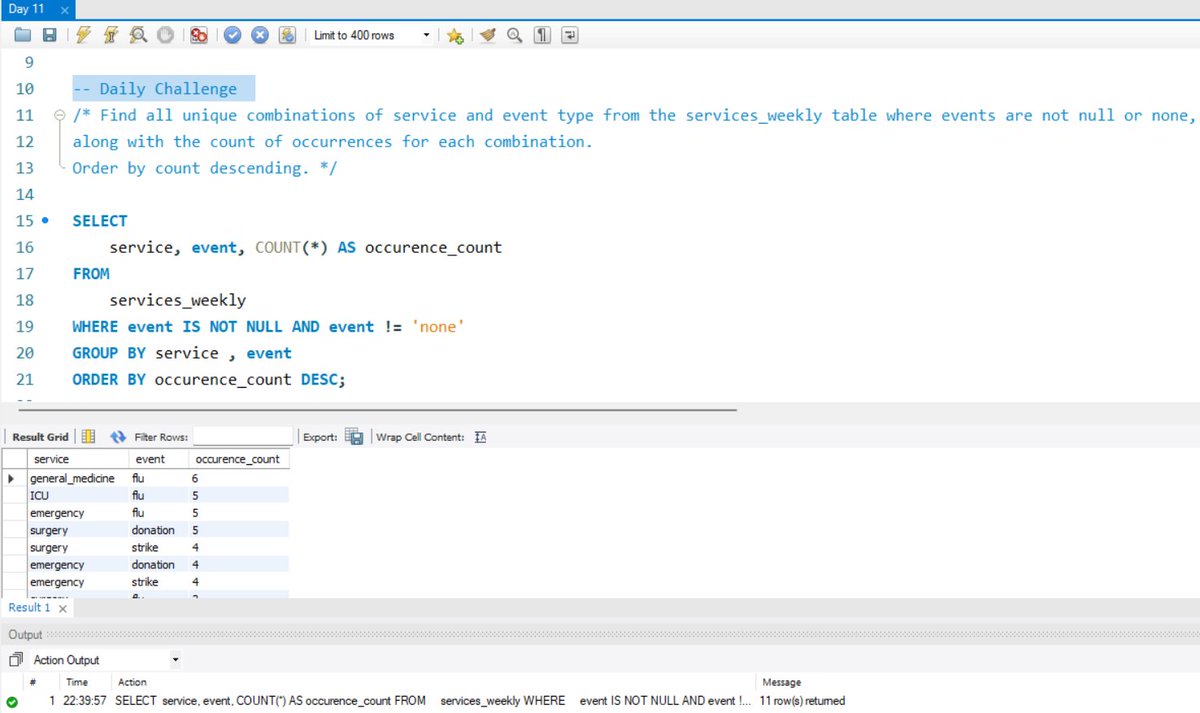Click the Result Grid button

40,437
